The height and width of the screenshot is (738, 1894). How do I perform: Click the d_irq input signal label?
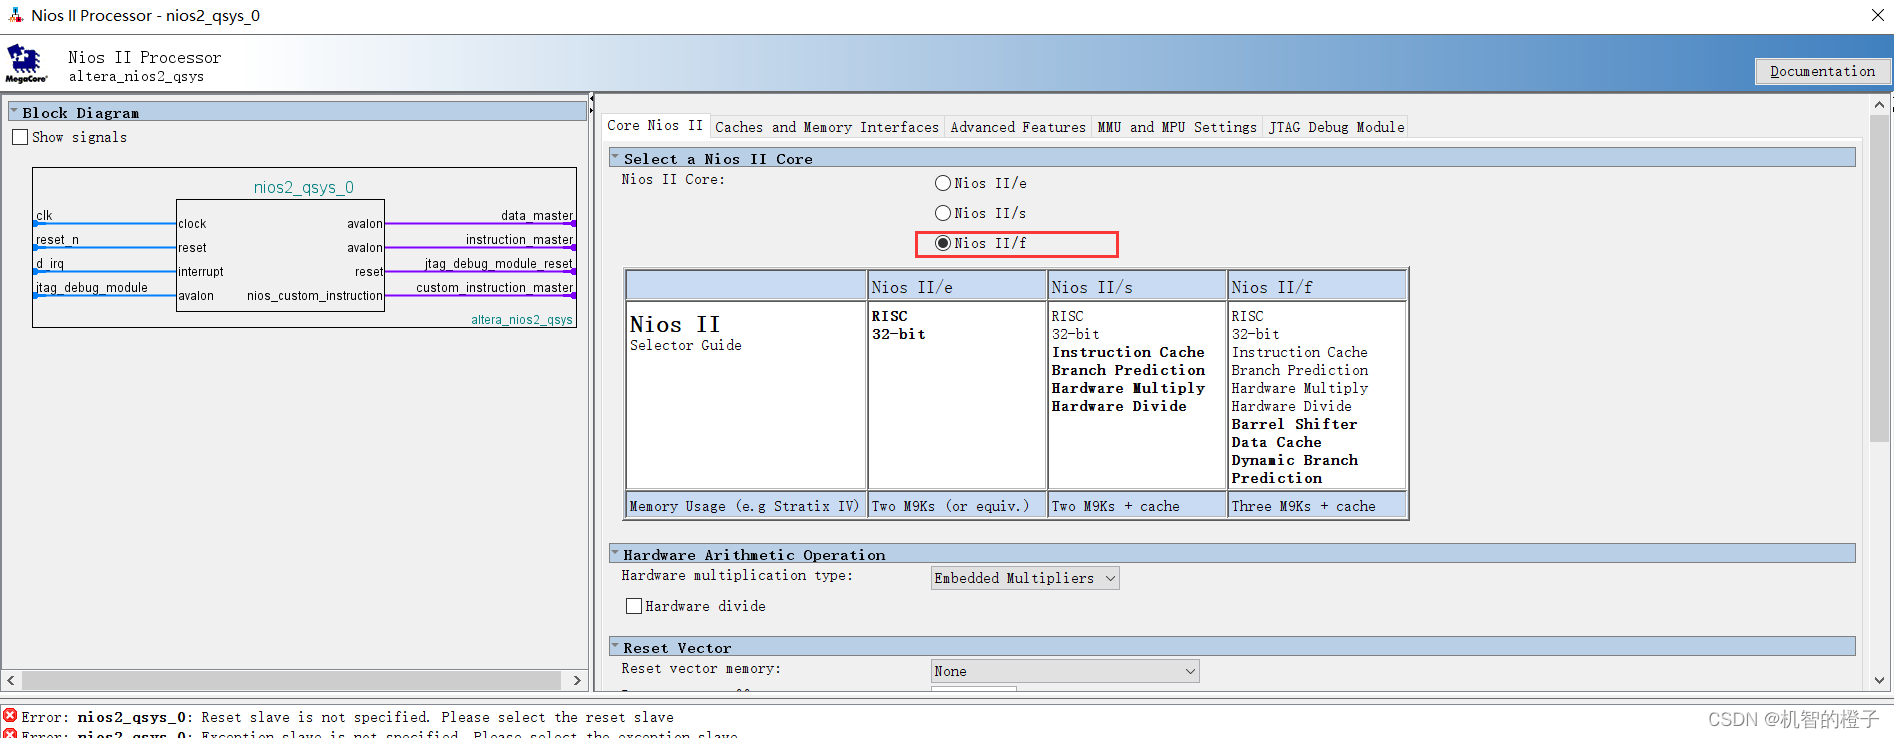click(x=50, y=264)
